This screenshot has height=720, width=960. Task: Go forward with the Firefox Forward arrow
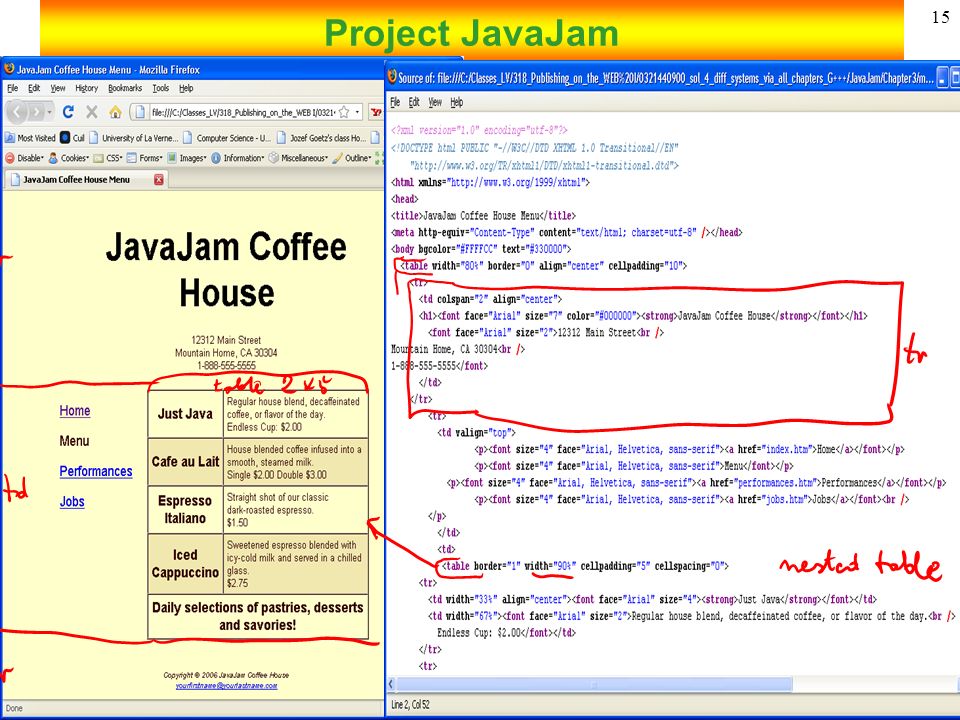pyautogui.click(x=36, y=112)
